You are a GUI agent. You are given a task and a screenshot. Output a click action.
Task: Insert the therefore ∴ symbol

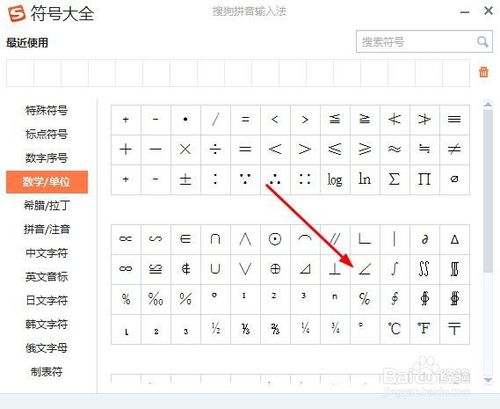[x=275, y=179]
